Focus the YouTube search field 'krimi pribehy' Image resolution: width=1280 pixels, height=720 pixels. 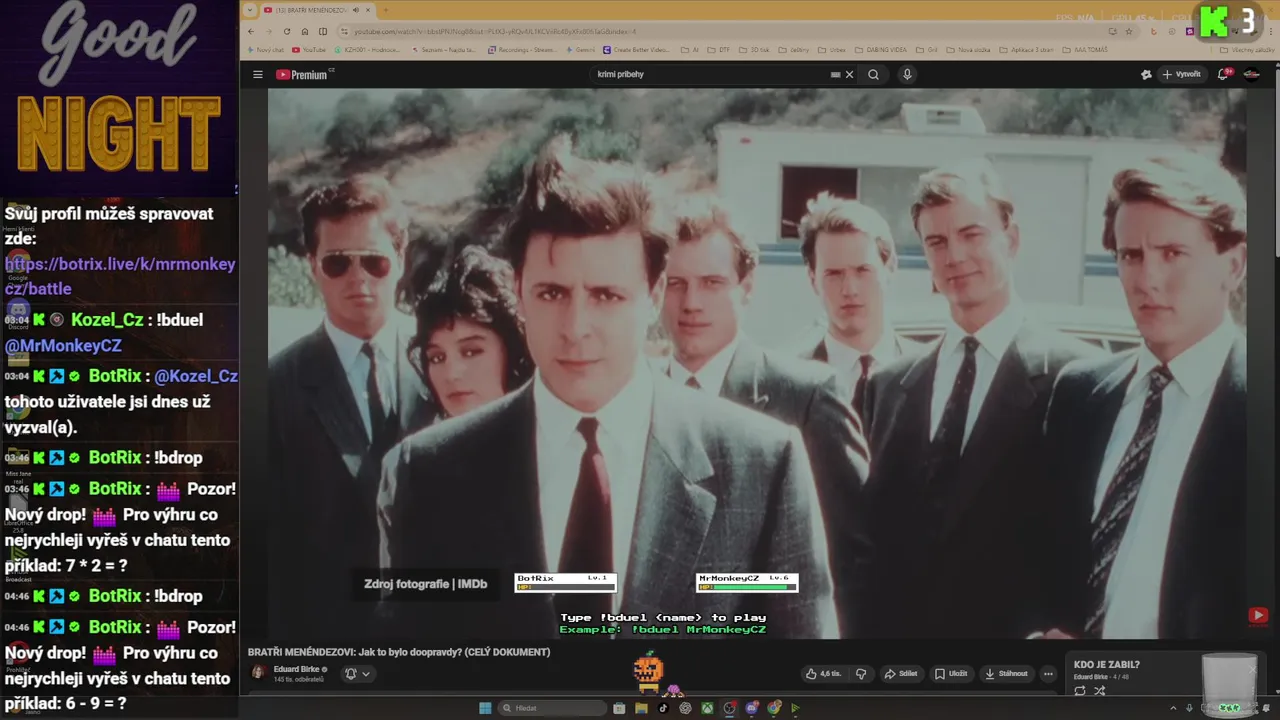pyautogui.click(x=710, y=74)
